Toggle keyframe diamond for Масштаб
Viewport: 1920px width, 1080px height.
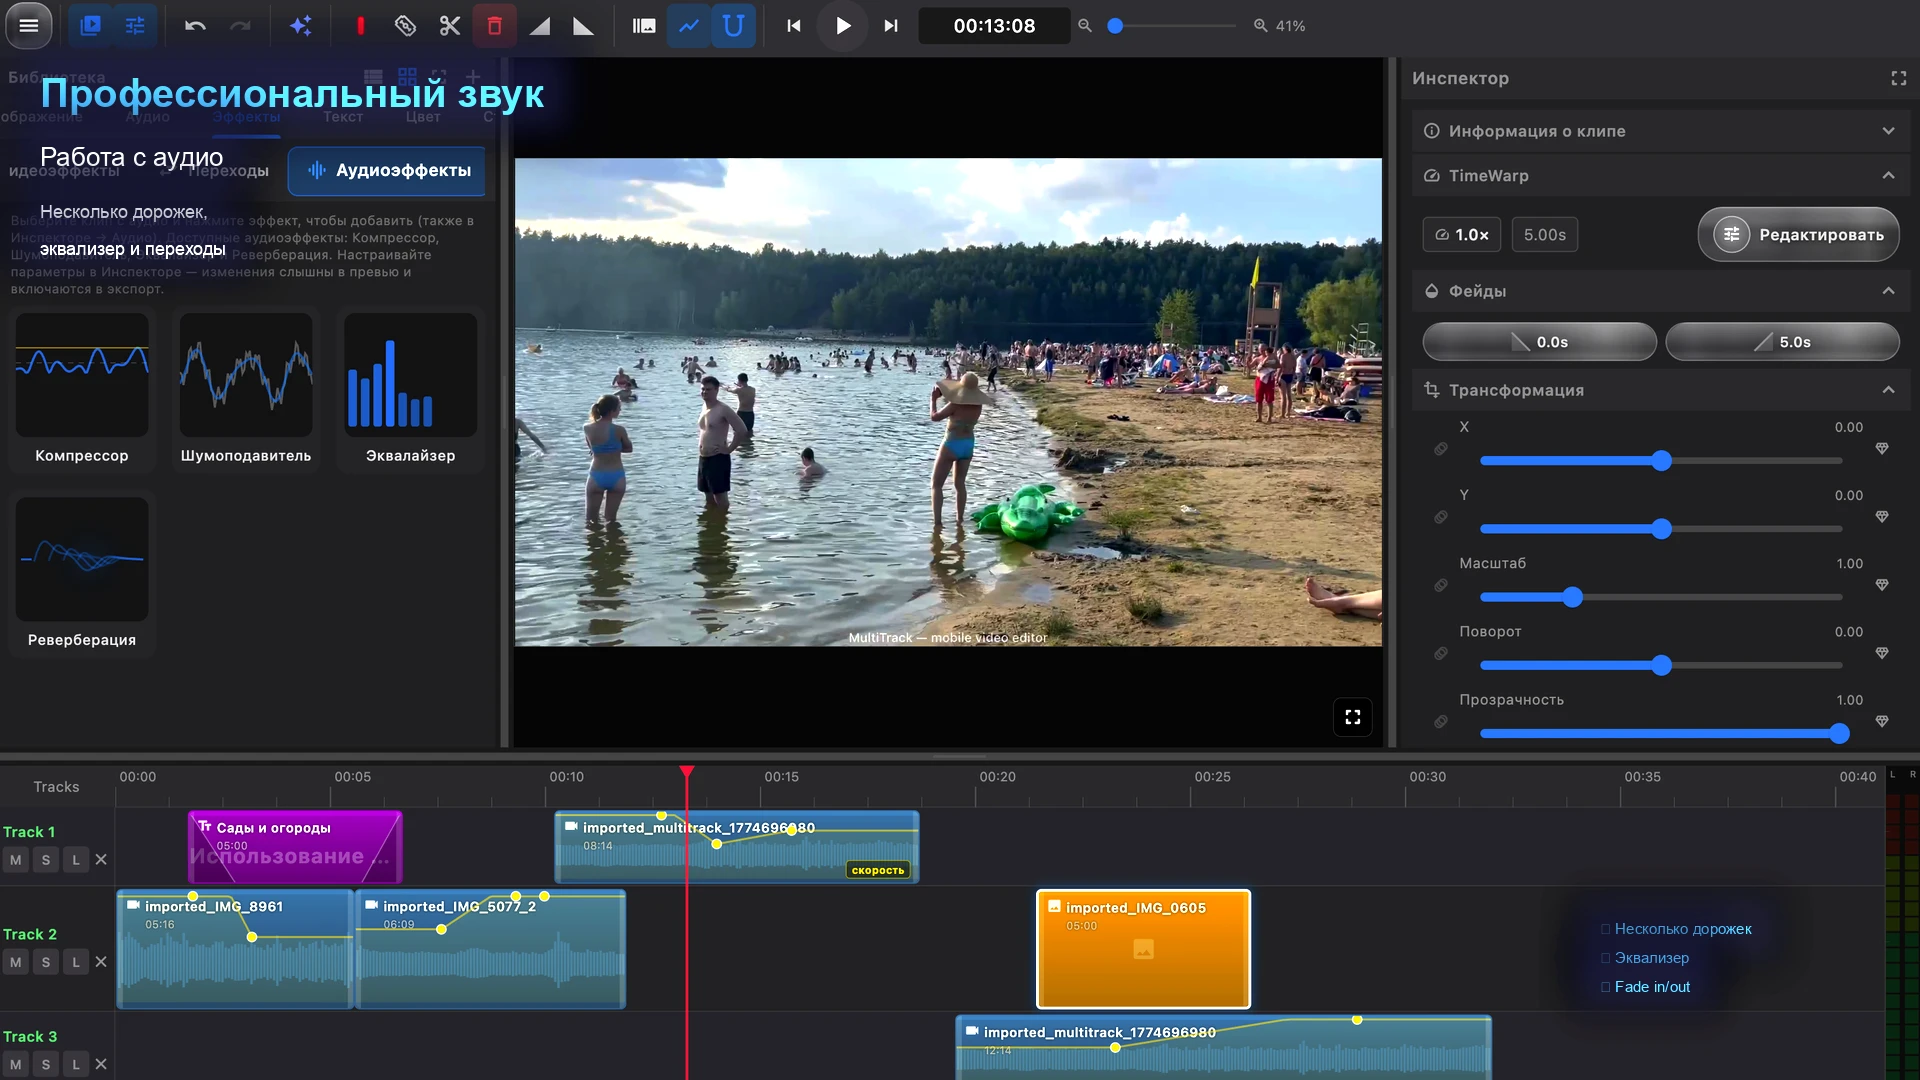click(1882, 584)
